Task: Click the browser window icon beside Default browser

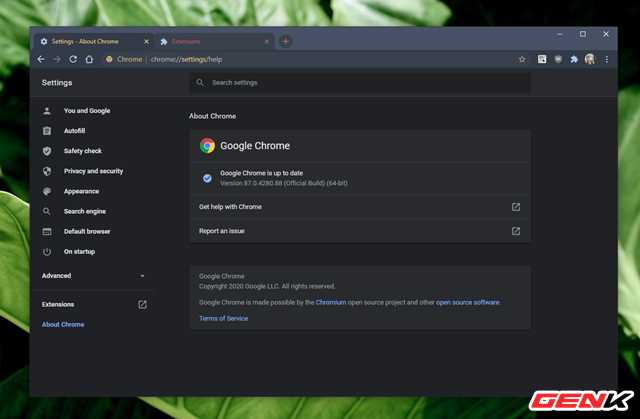Action: tap(47, 231)
